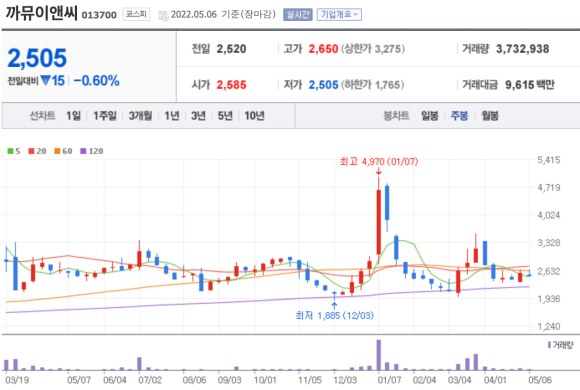Viewport: 580px width, 390px height.
Task: Click the 5,415 price axis label
Action: (549, 160)
